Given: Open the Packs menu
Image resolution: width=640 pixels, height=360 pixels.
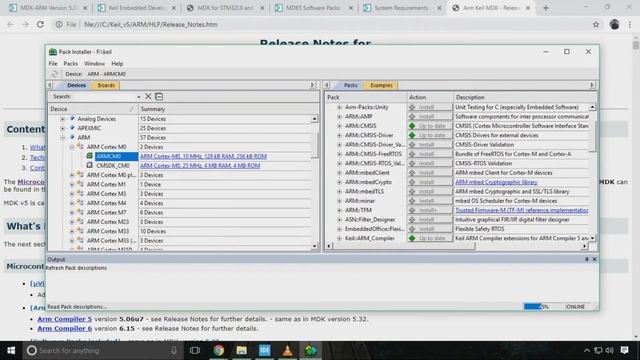Looking at the screenshot, I should (71, 64).
